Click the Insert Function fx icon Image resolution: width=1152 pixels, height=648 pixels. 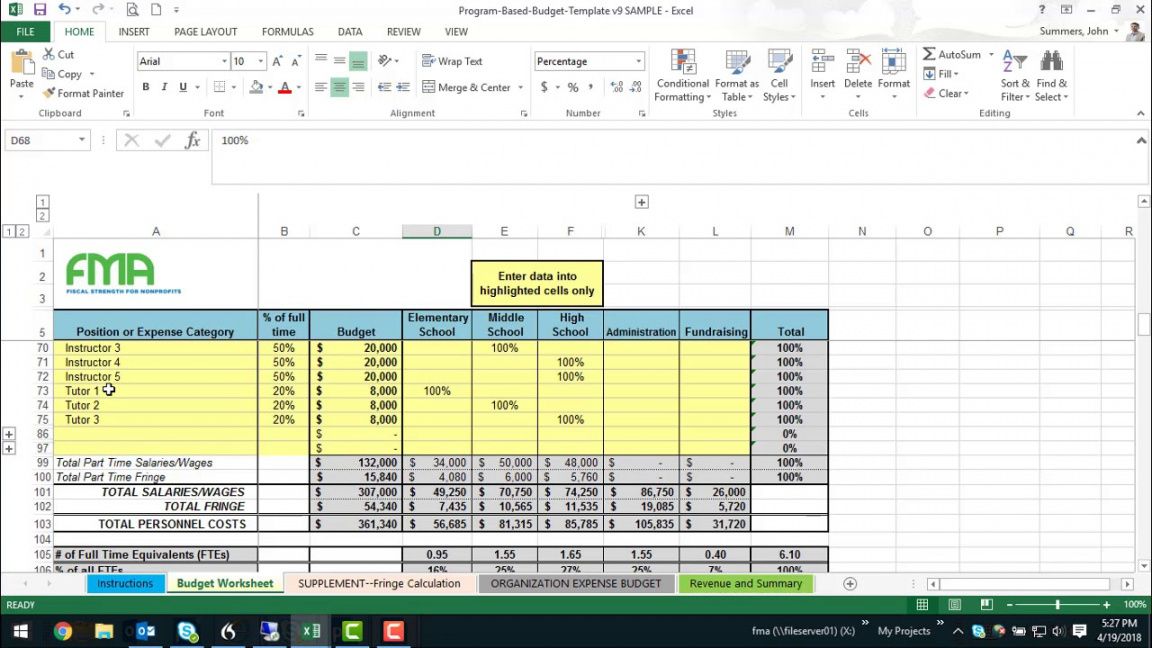coord(192,141)
